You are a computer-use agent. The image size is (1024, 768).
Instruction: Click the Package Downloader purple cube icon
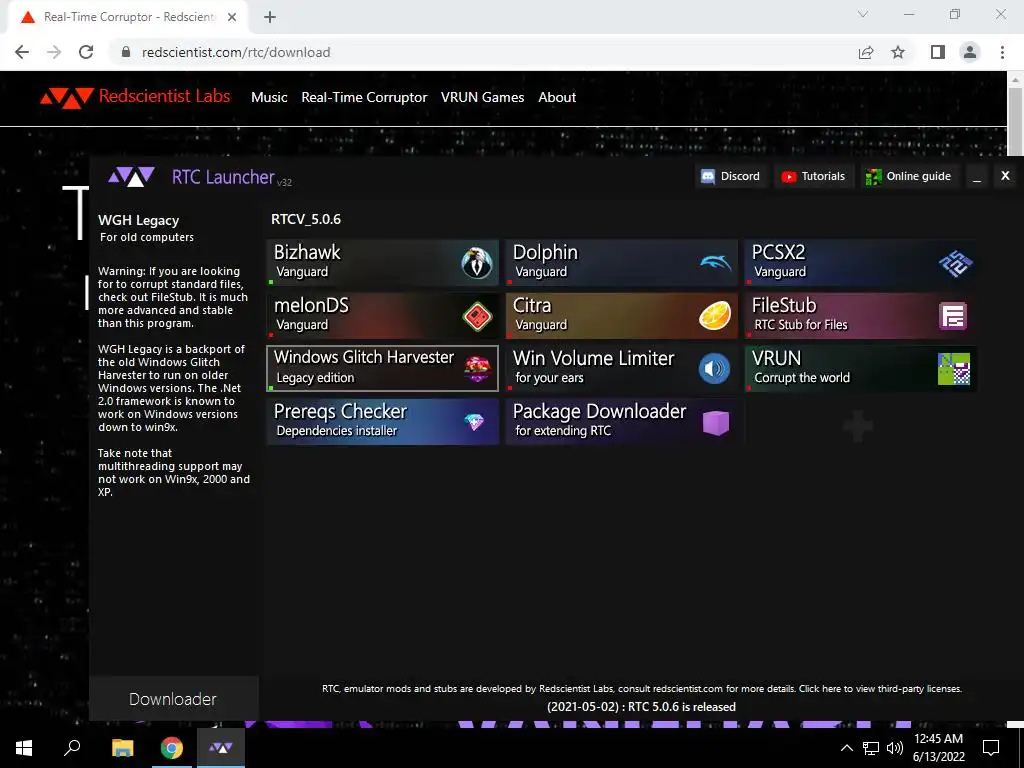[x=716, y=423]
